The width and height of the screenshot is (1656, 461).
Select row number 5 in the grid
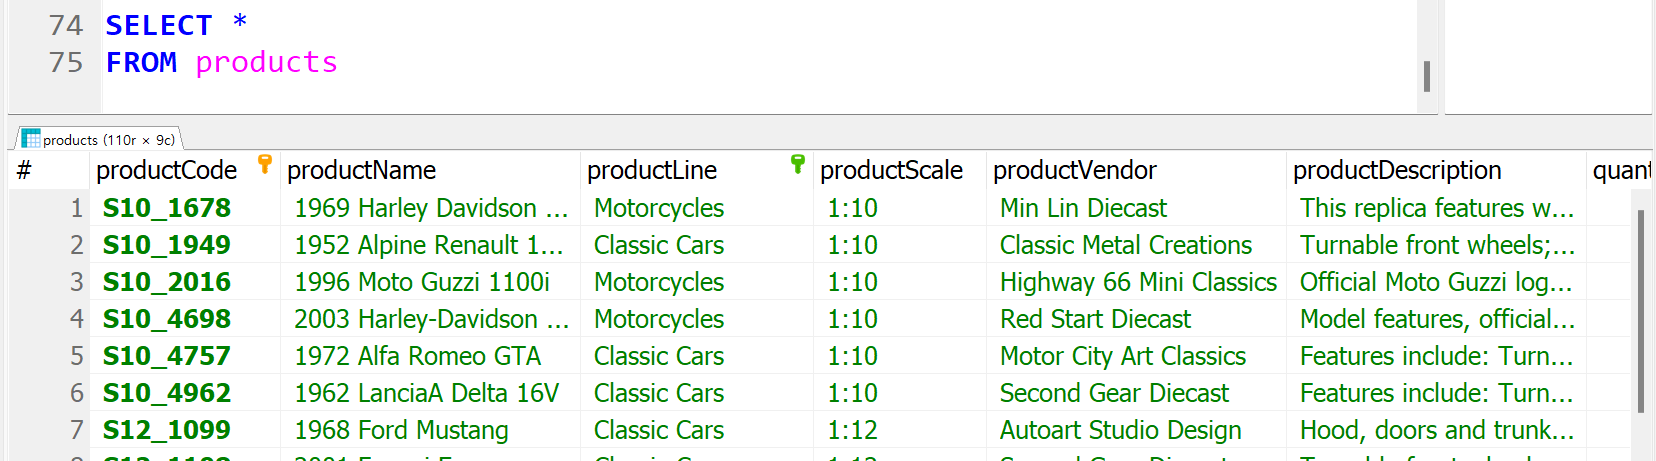tap(49, 356)
